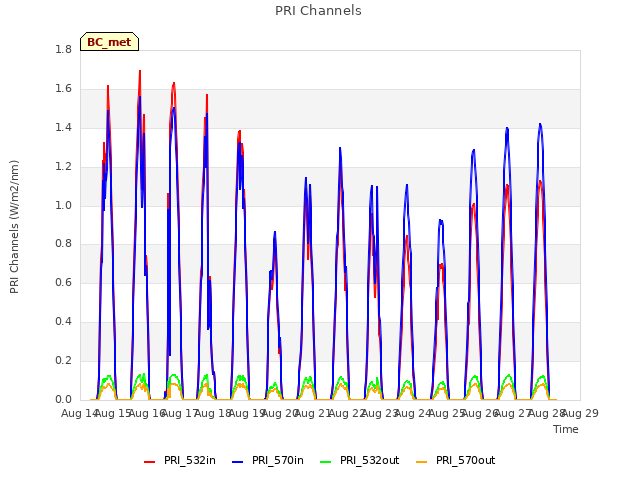
Task: Click y-axis tick value 0.4
Action: pos(63,321)
